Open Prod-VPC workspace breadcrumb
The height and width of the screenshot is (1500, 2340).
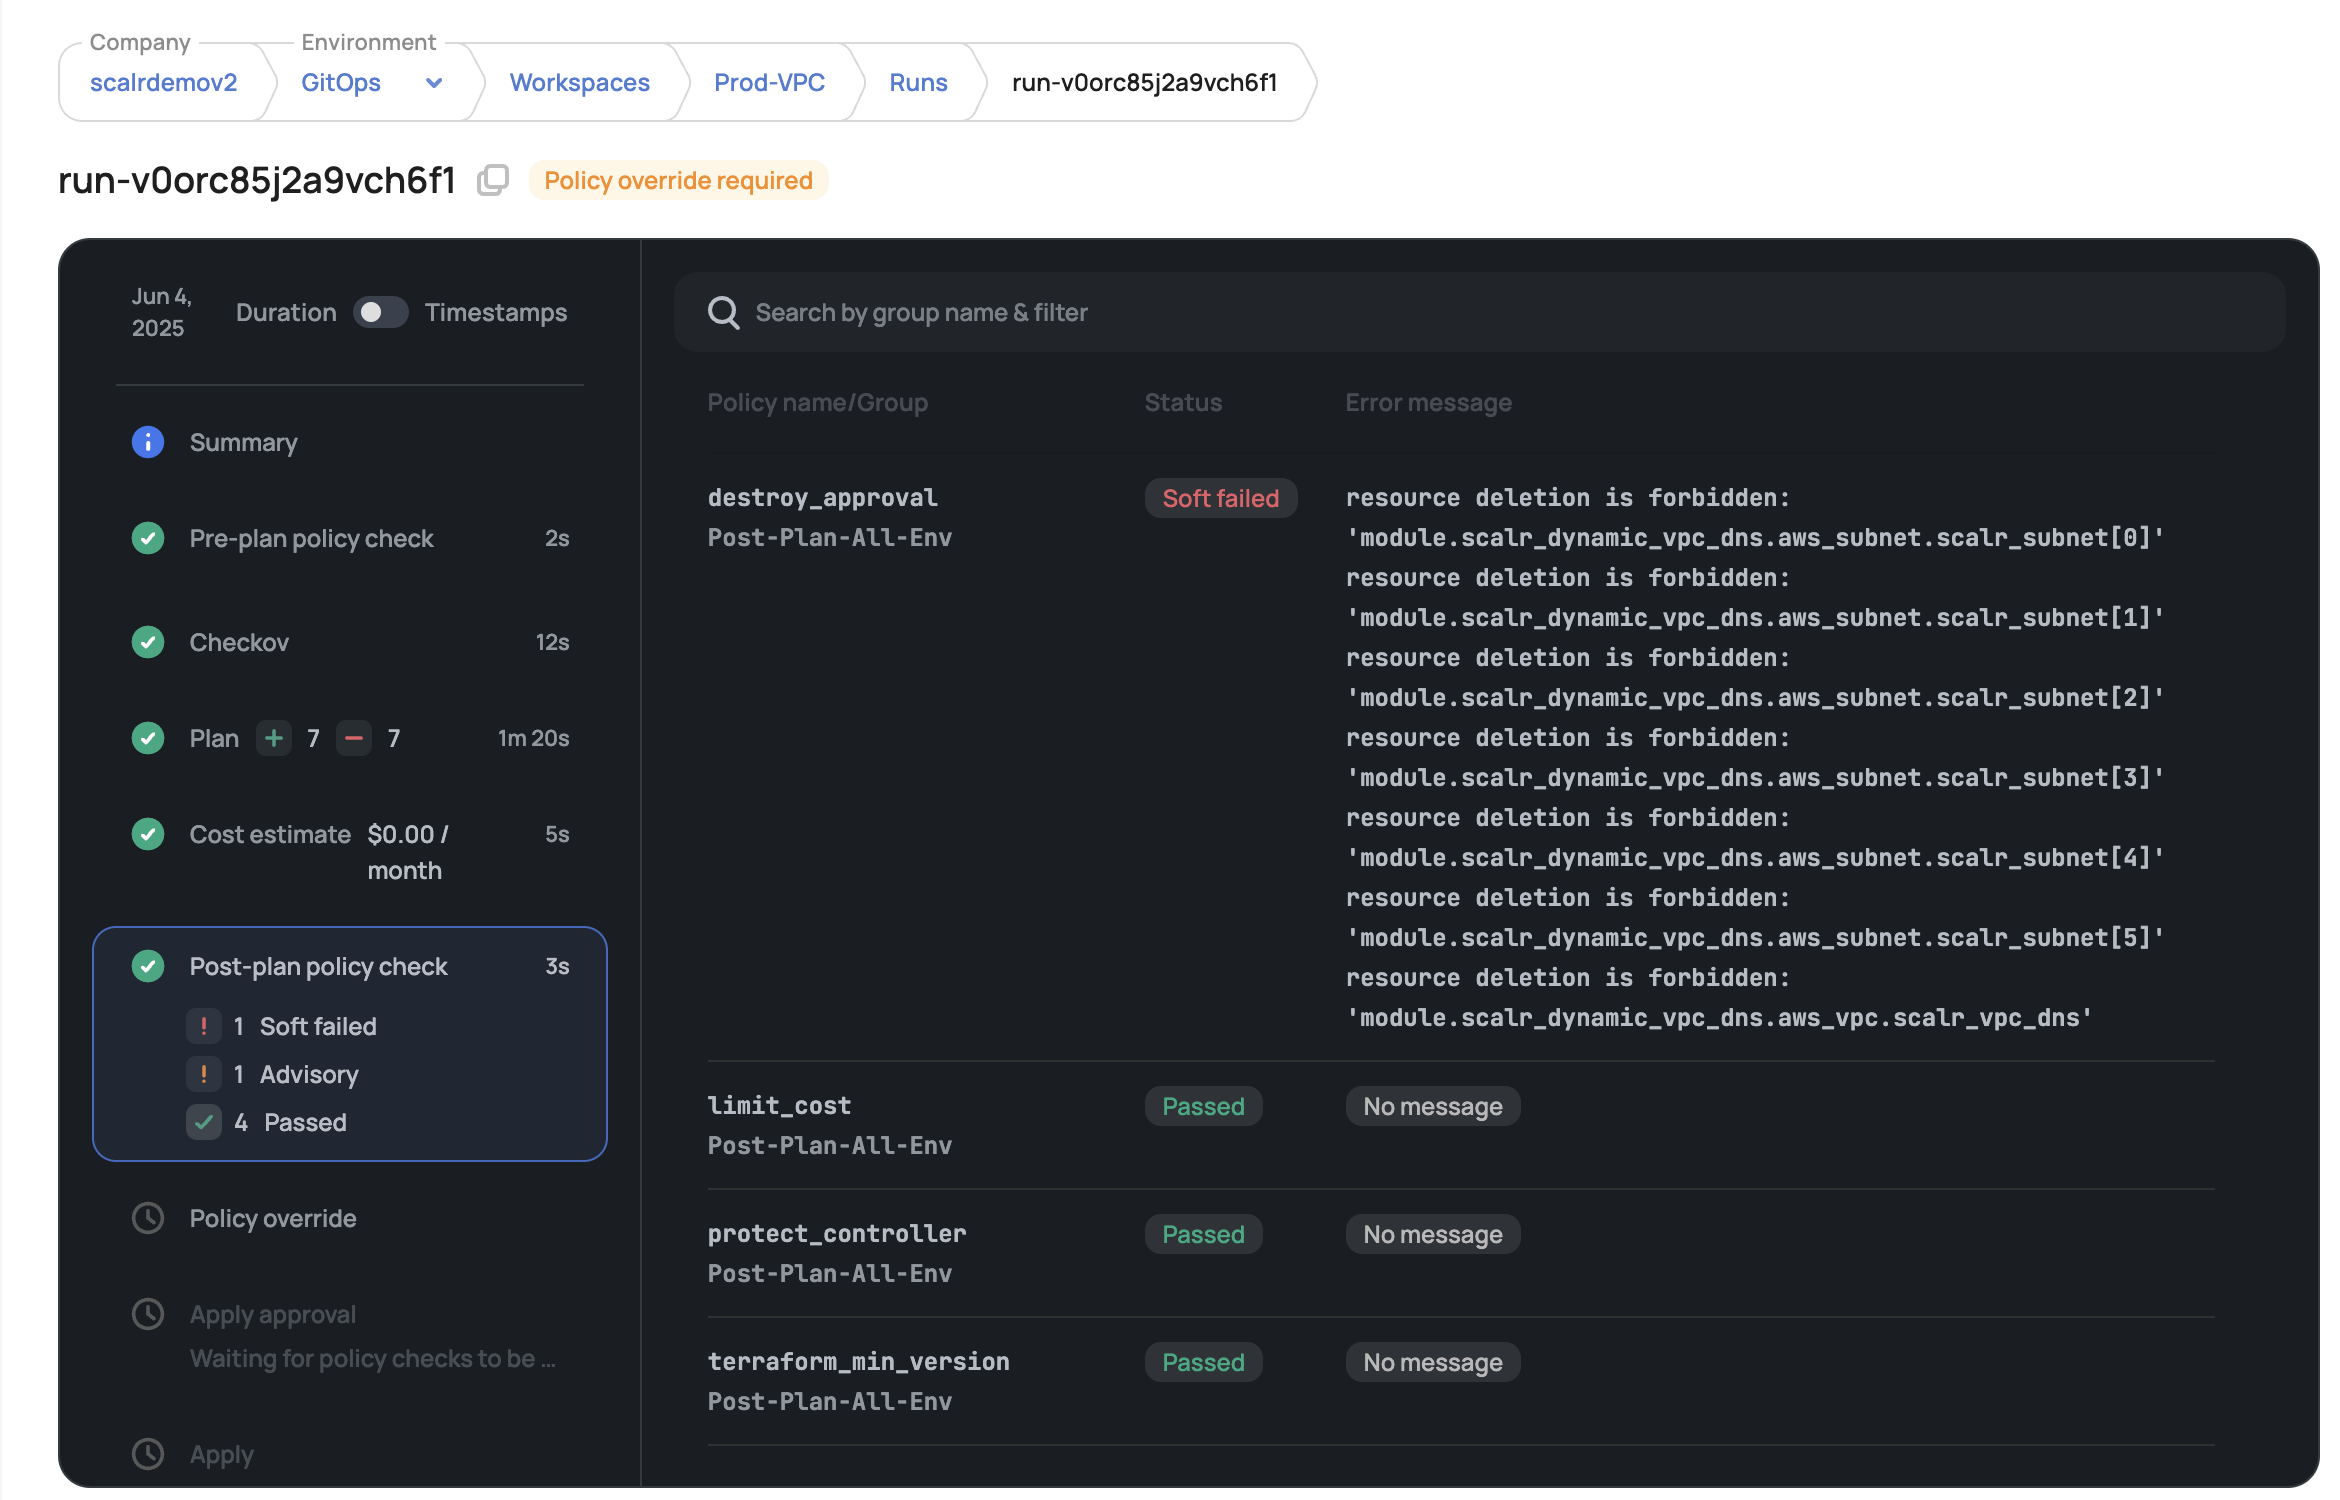(x=769, y=82)
